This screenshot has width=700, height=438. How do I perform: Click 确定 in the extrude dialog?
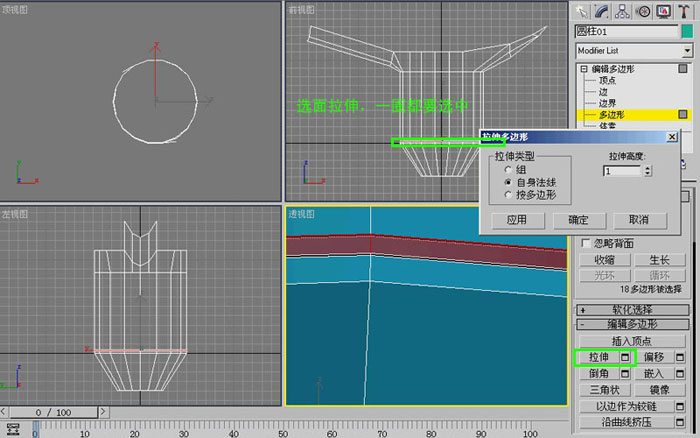pyautogui.click(x=579, y=220)
